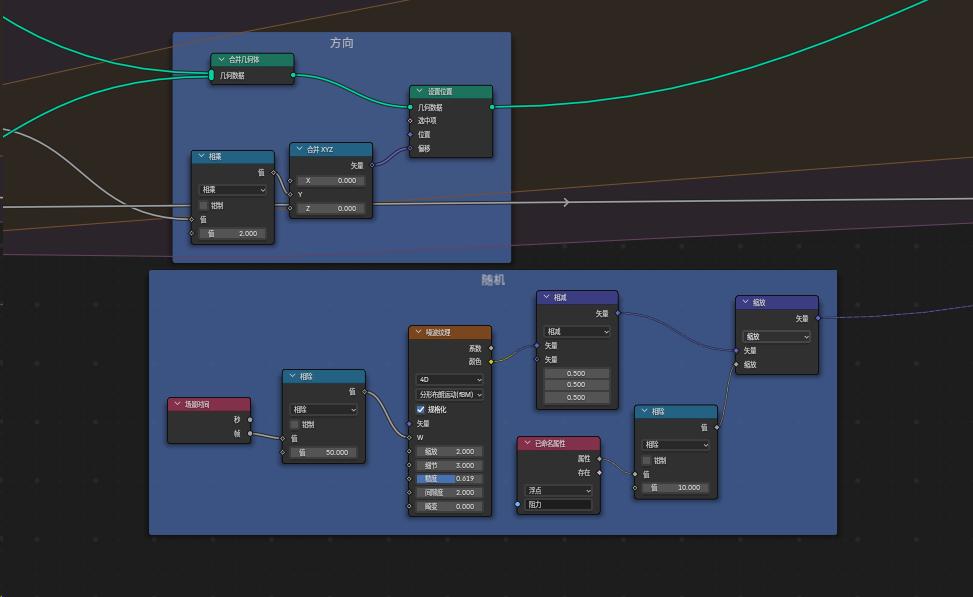Image resolution: width=973 pixels, height=597 pixels.
Task: Click the 糙度 0.619 slider
Action: [x=449, y=478]
